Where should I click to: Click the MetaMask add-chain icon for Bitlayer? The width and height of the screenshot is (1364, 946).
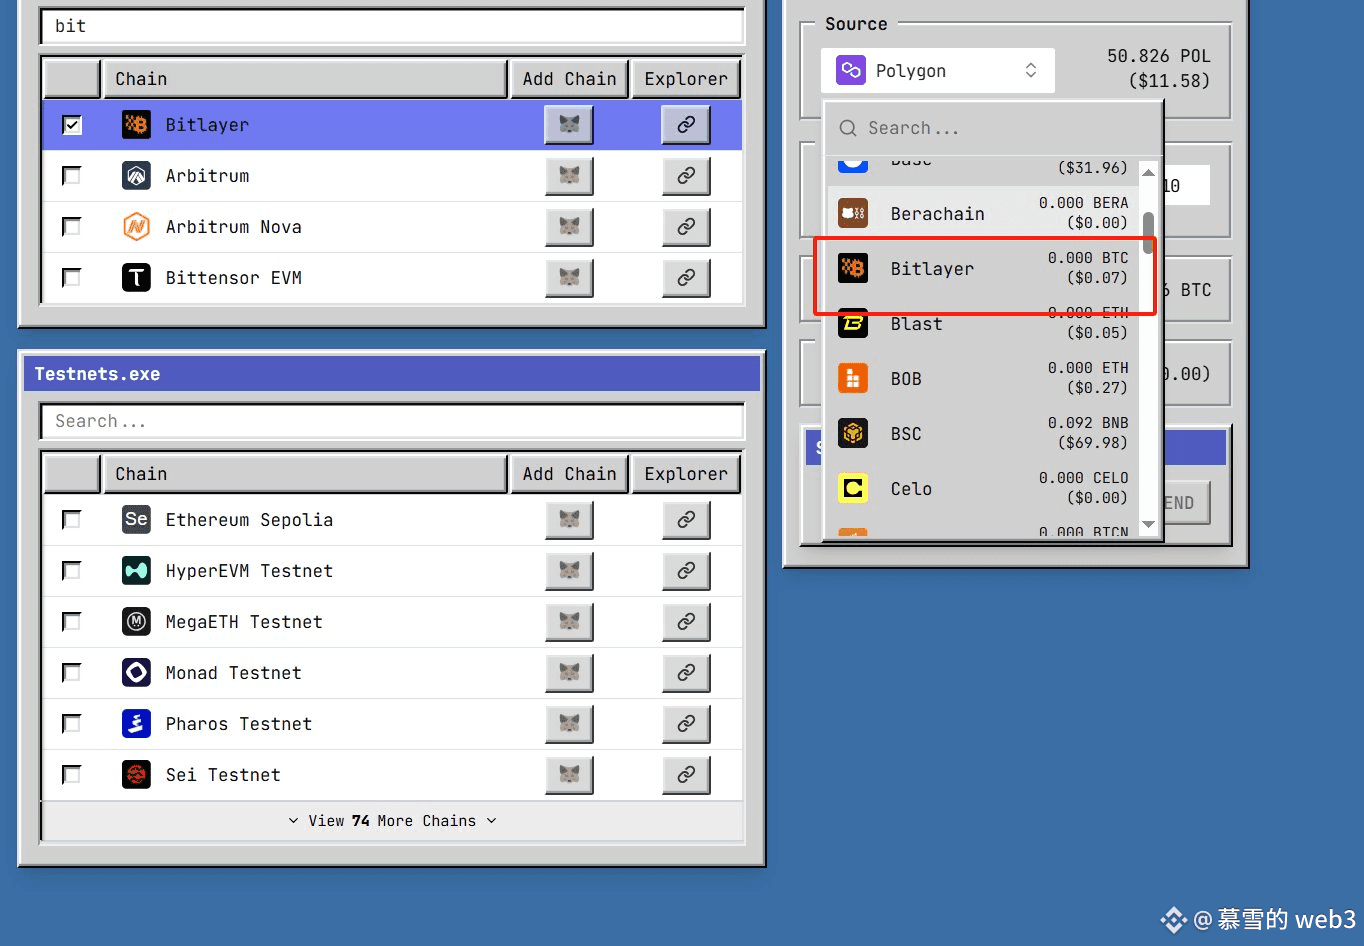pos(569,125)
